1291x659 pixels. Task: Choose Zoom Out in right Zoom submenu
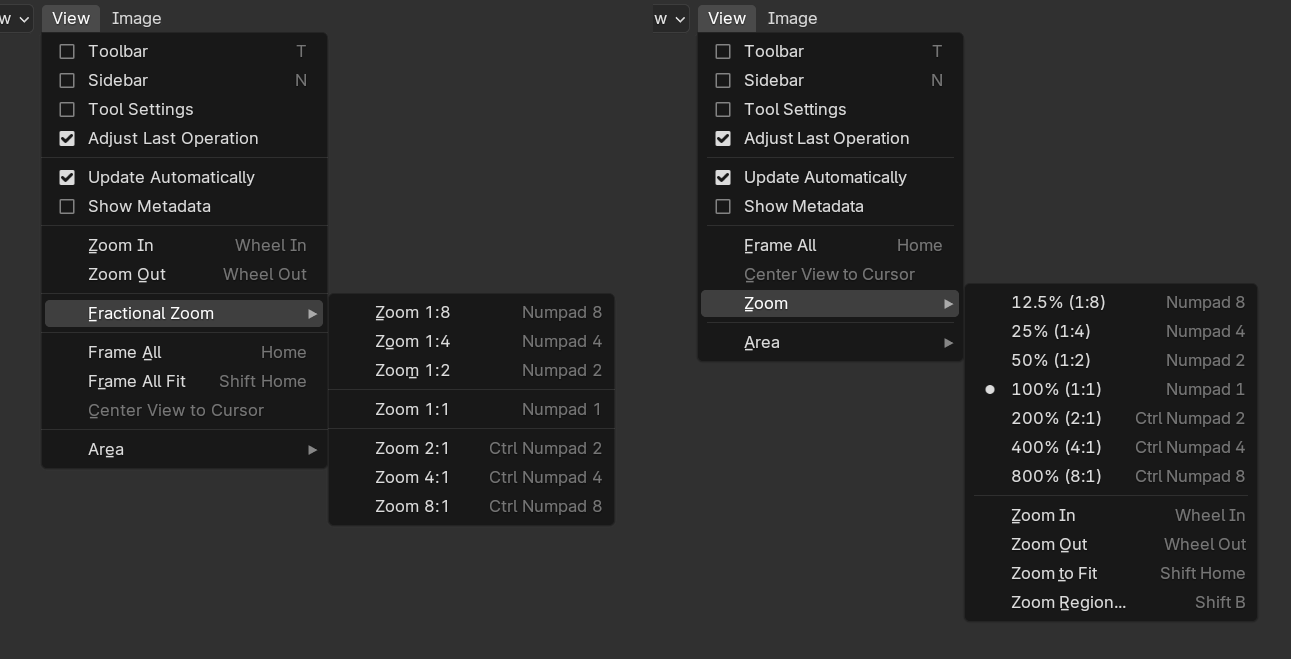pos(1111,544)
